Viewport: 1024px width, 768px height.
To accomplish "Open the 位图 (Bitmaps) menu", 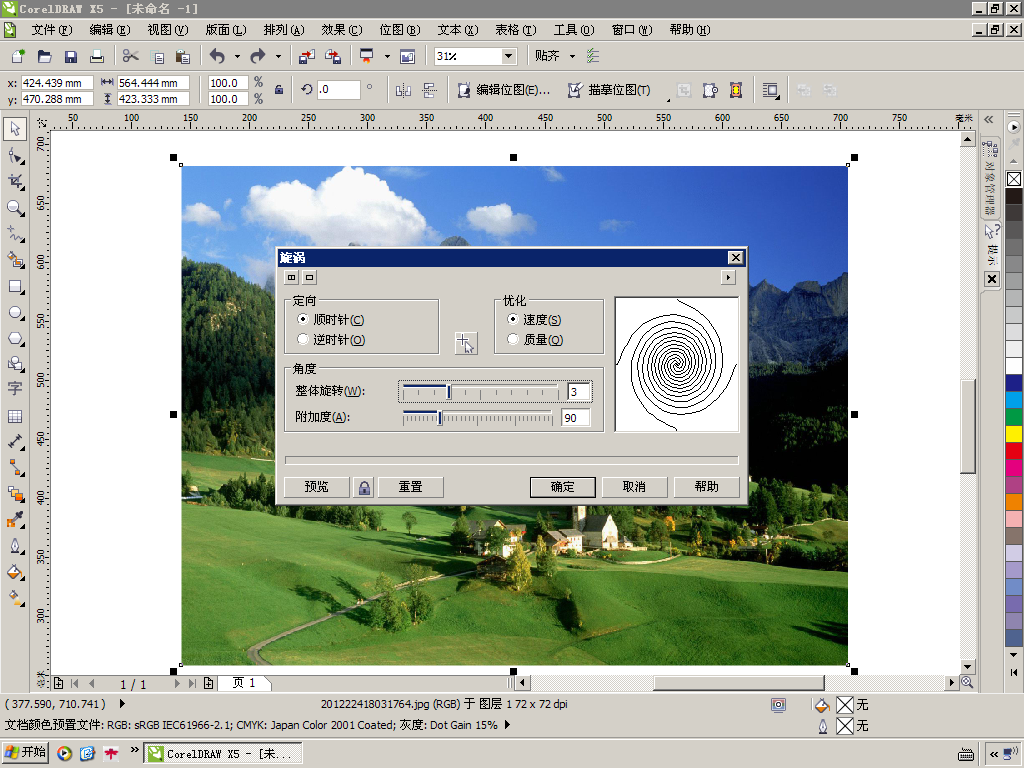I will (400, 30).
